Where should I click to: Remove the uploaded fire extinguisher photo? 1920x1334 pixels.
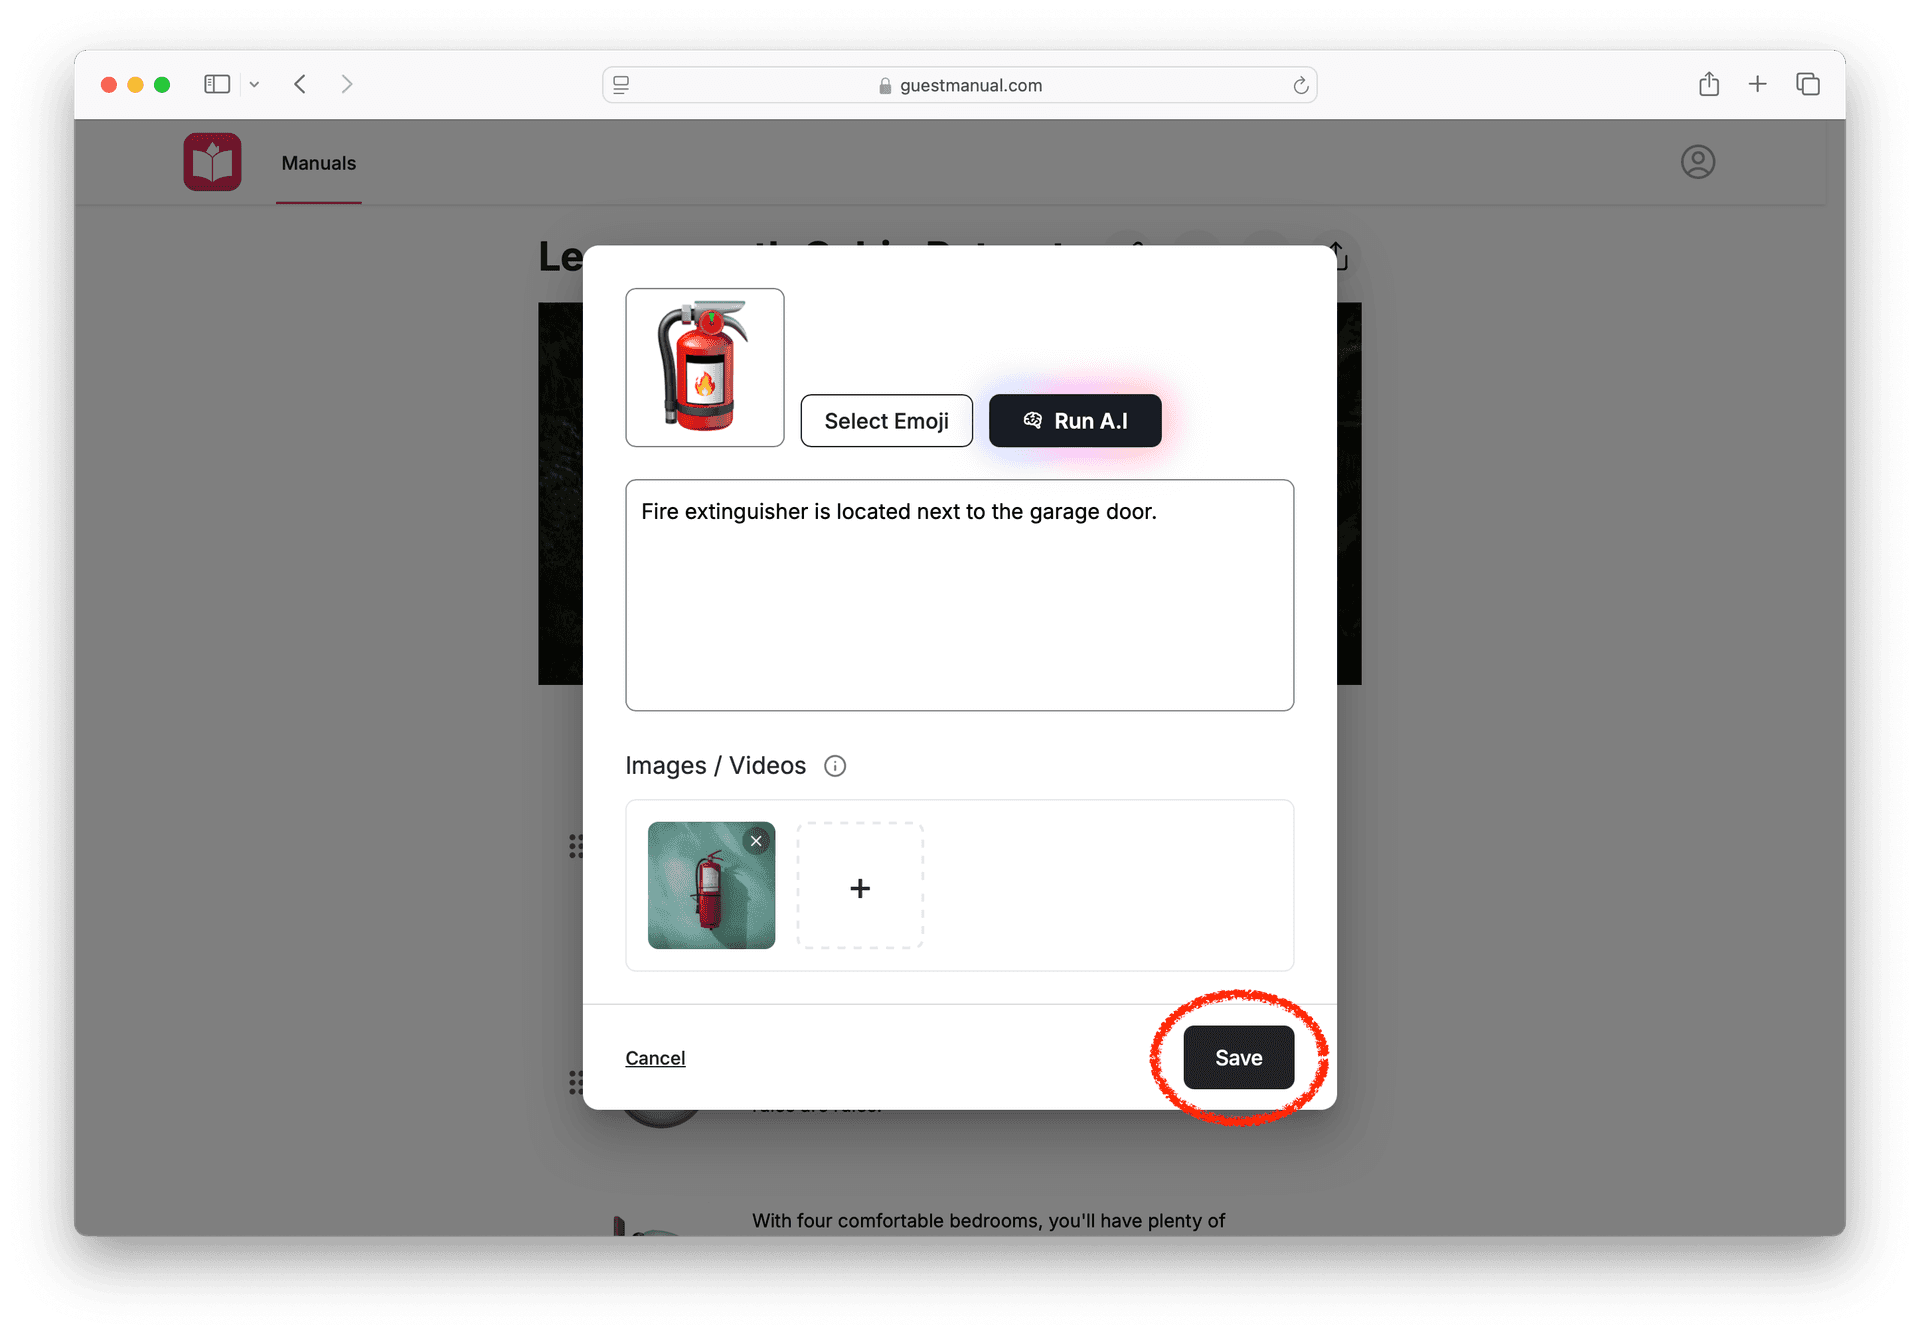point(757,841)
